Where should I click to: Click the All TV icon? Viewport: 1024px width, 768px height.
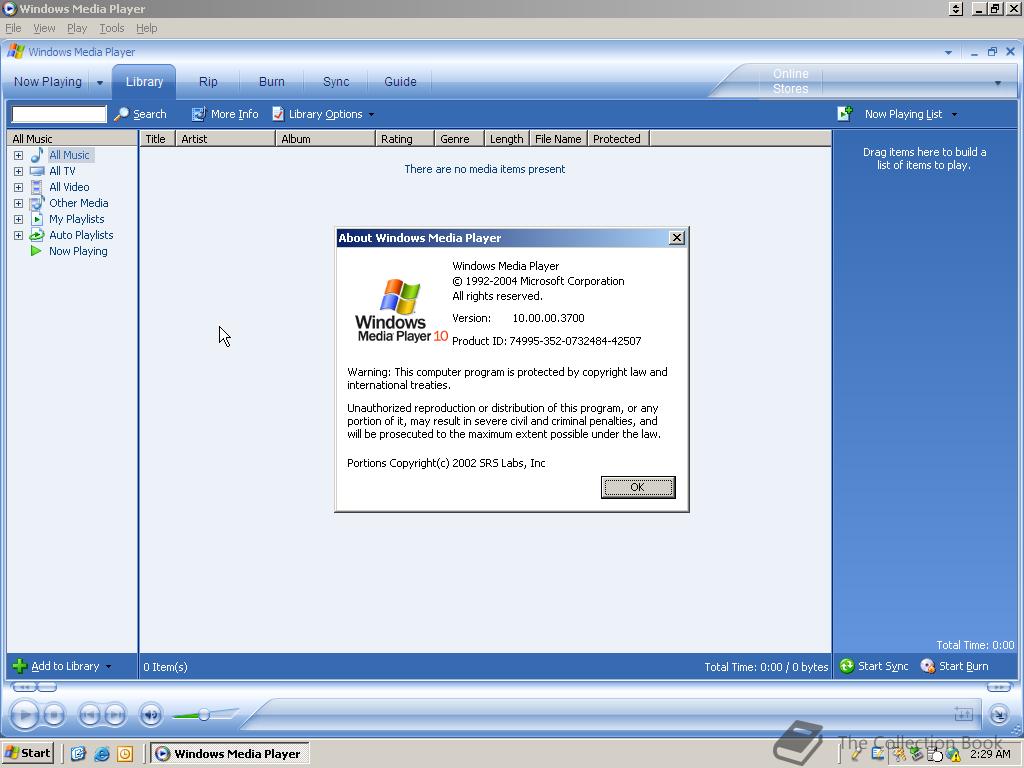[x=37, y=171]
